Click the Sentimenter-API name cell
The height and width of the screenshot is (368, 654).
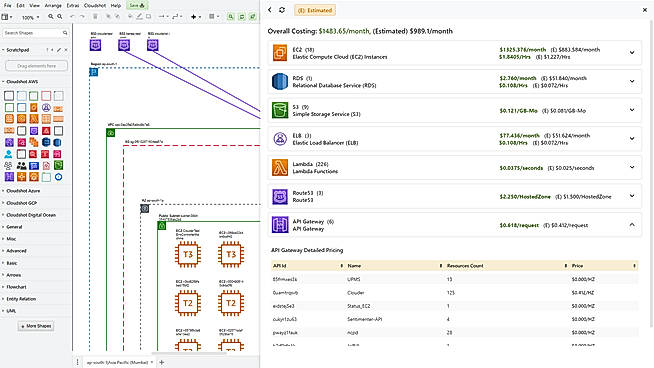click(365, 319)
